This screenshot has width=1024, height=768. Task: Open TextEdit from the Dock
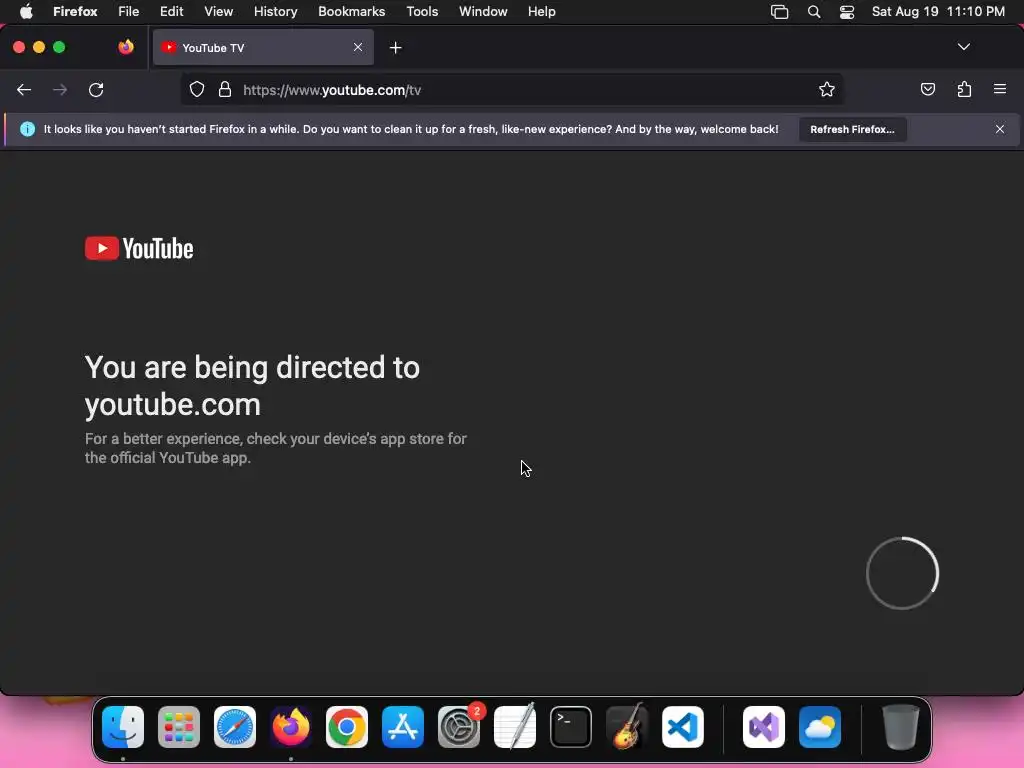[x=515, y=727]
